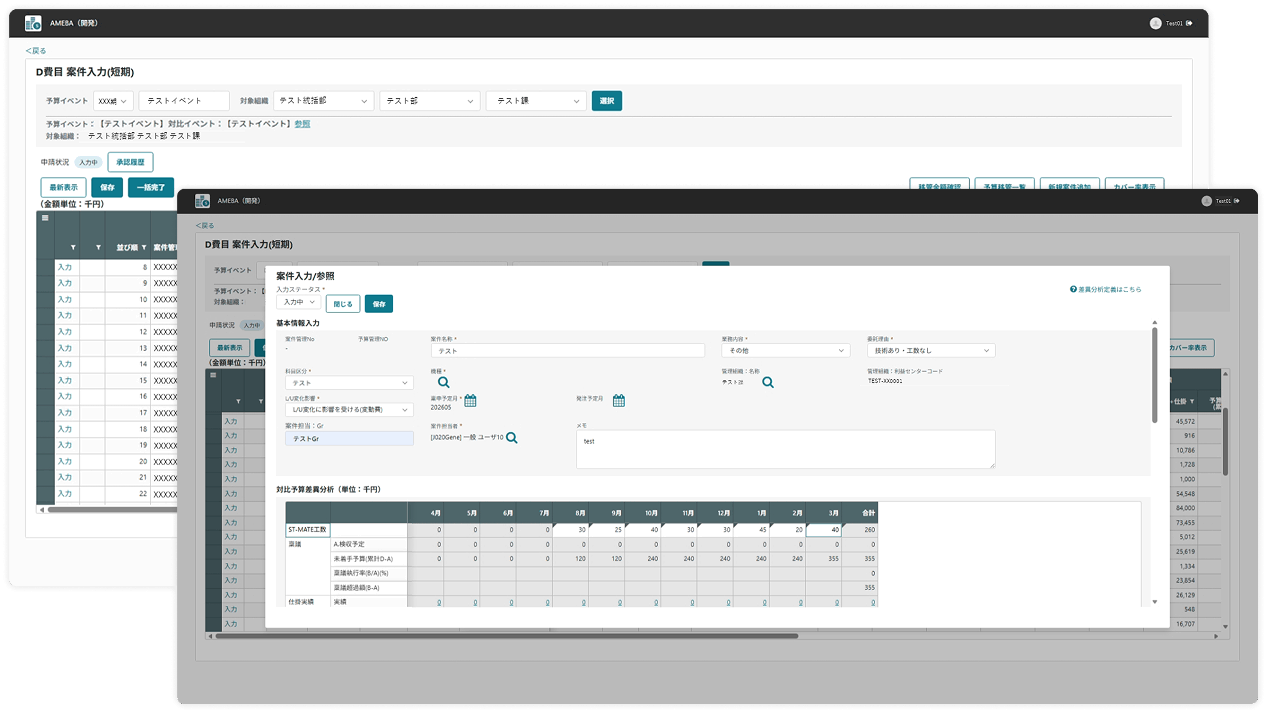Click the メモ text area containing test
Viewport: 1268px width, 718px height.
point(786,449)
